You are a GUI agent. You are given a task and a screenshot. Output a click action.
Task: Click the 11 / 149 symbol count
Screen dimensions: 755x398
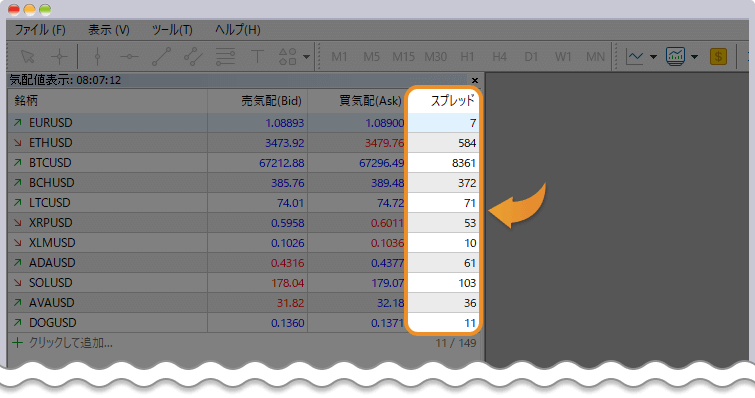(456, 343)
